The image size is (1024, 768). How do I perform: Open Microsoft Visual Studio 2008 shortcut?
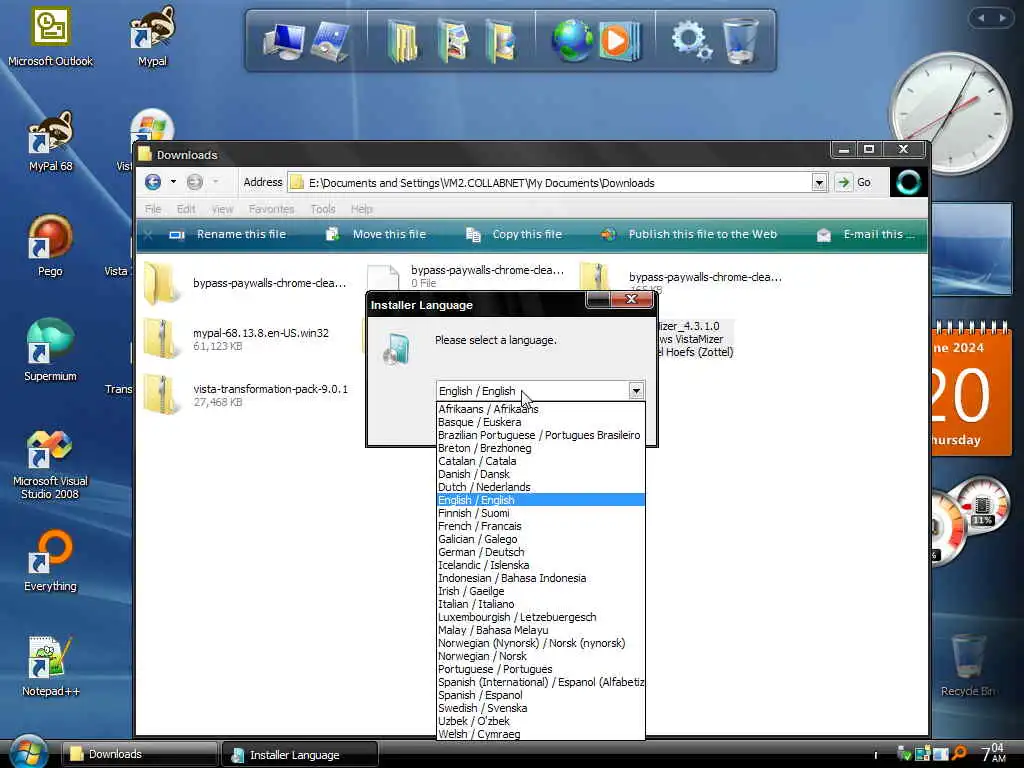[50, 465]
